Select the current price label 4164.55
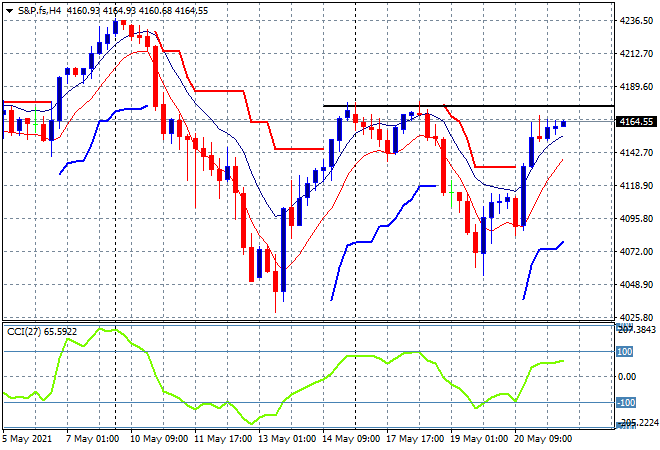Screen dimensions: 660x450 tap(636, 122)
